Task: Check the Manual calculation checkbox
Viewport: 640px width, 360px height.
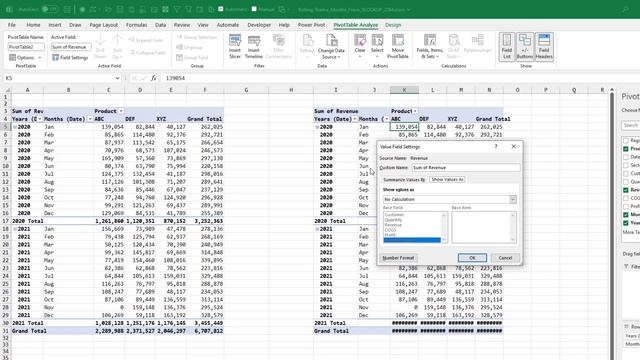Action: pyautogui.click(x=254, y=9)
